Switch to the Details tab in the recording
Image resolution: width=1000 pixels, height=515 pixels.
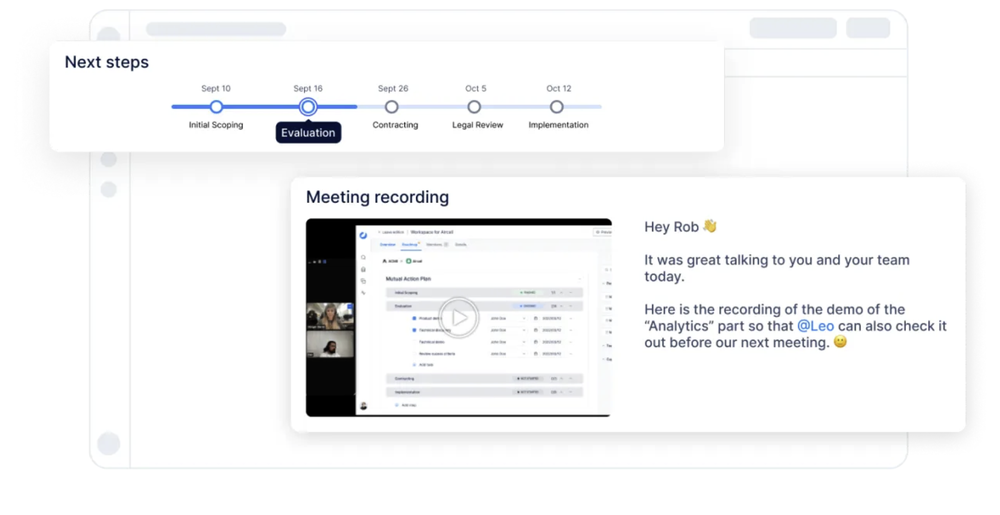click(460, 245)
